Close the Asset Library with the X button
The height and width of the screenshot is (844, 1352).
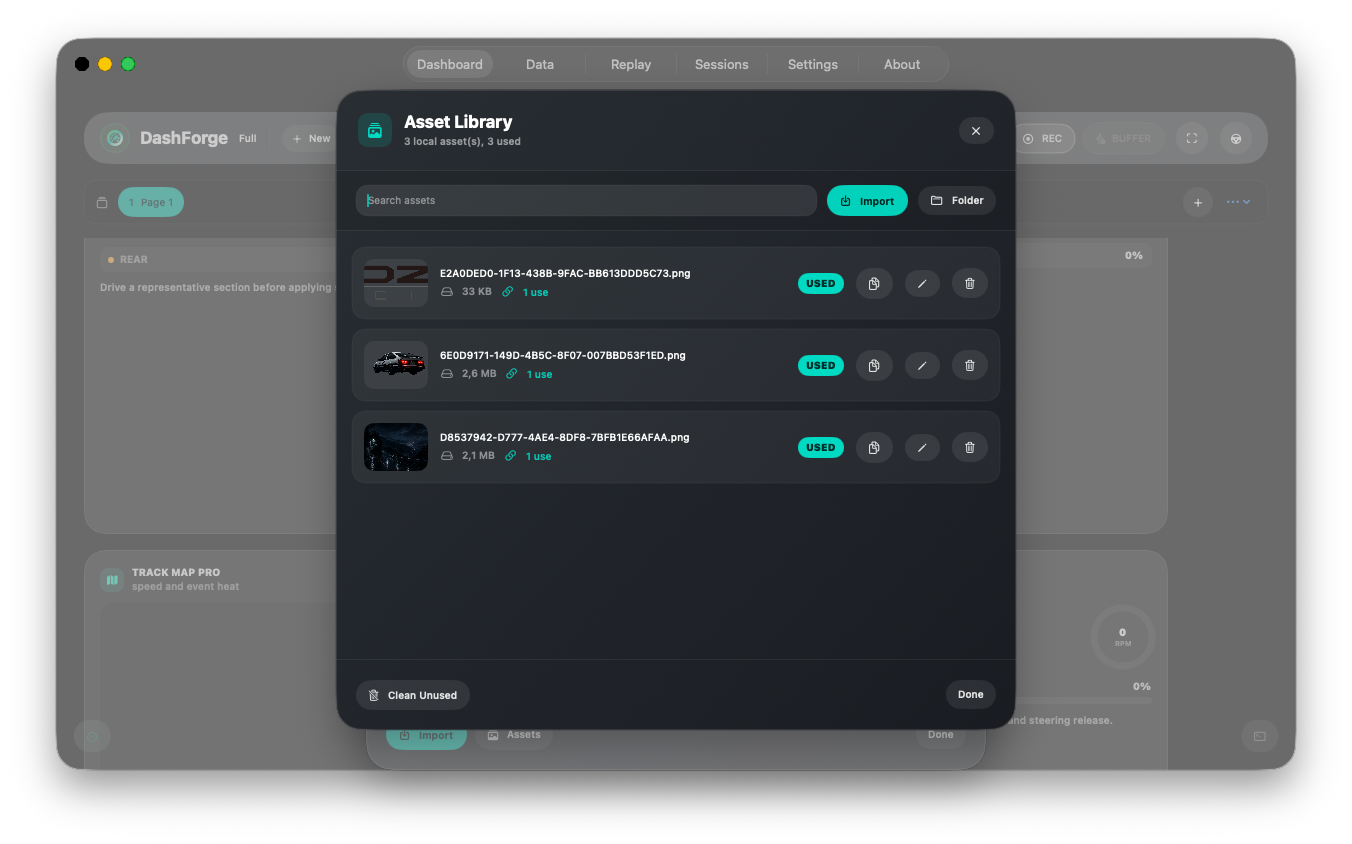(x=976, y=131)
